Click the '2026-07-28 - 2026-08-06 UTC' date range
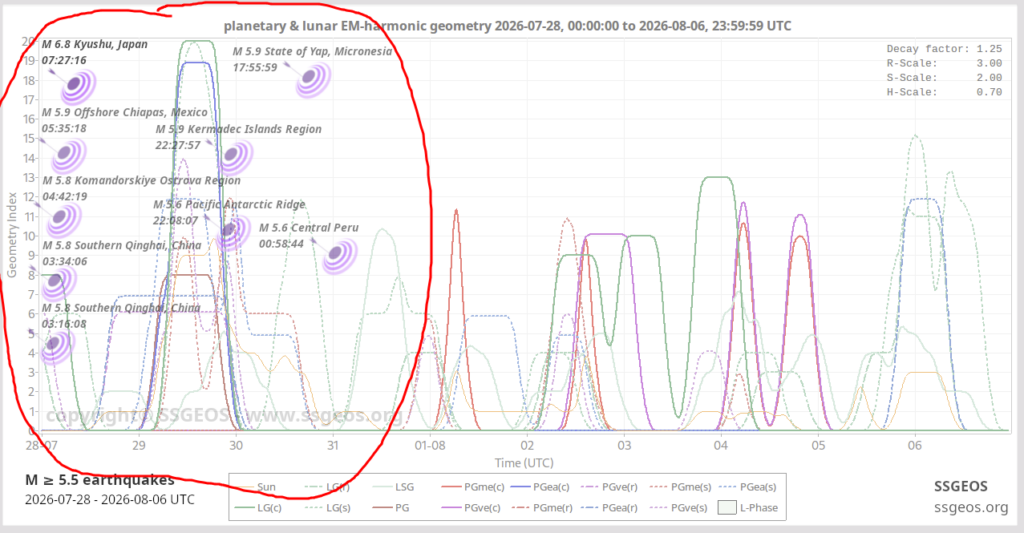The height and width of the screenshot is (533, 1024). (110, 500)
